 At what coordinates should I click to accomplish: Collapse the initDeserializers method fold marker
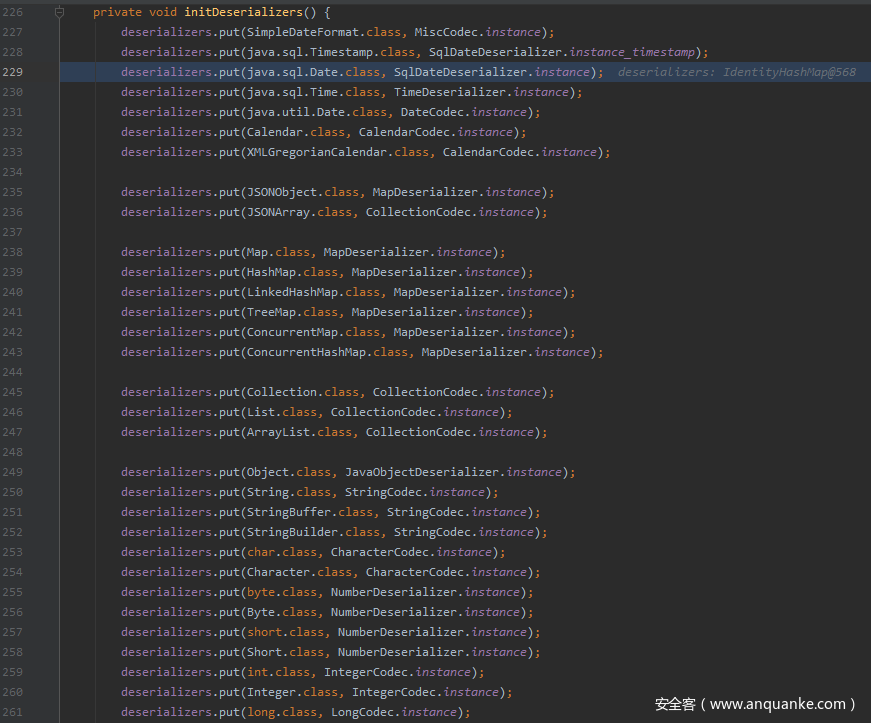pos(59,12)
